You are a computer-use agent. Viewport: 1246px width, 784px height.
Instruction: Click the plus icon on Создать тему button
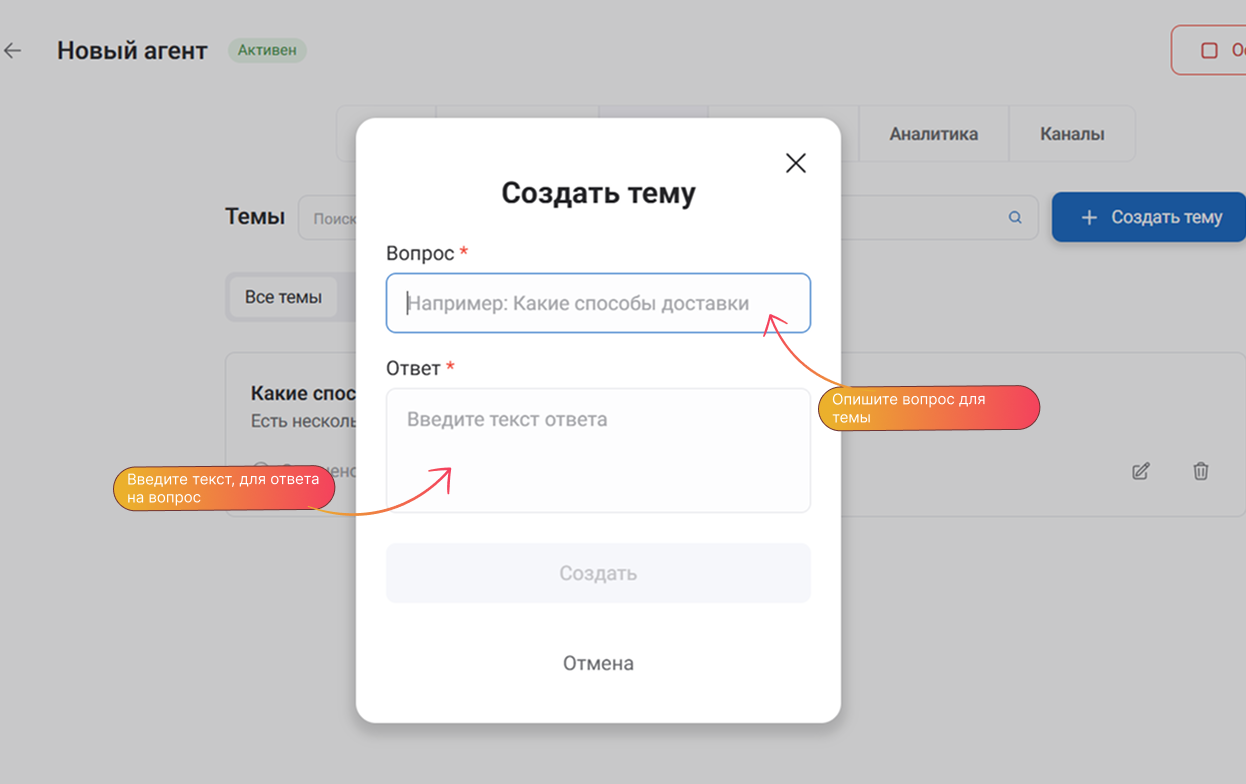click(1089, 218)
